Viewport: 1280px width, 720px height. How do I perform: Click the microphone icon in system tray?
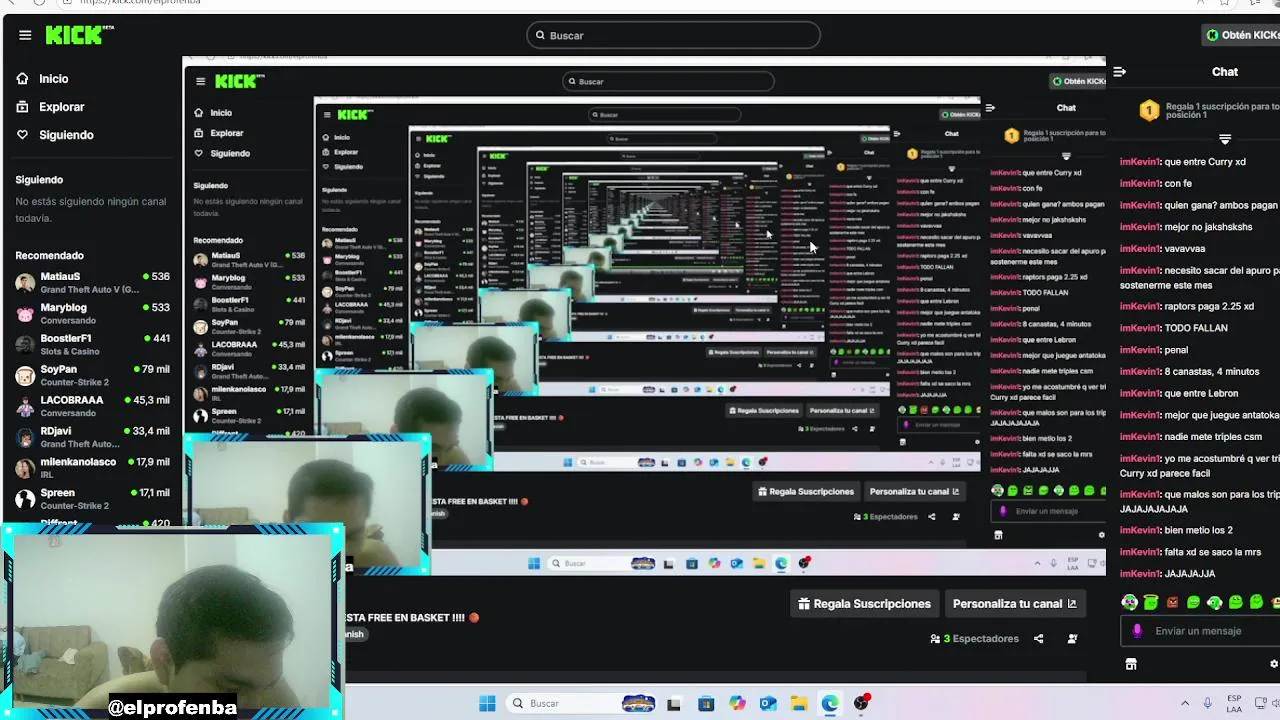(x=1208, y=703)
